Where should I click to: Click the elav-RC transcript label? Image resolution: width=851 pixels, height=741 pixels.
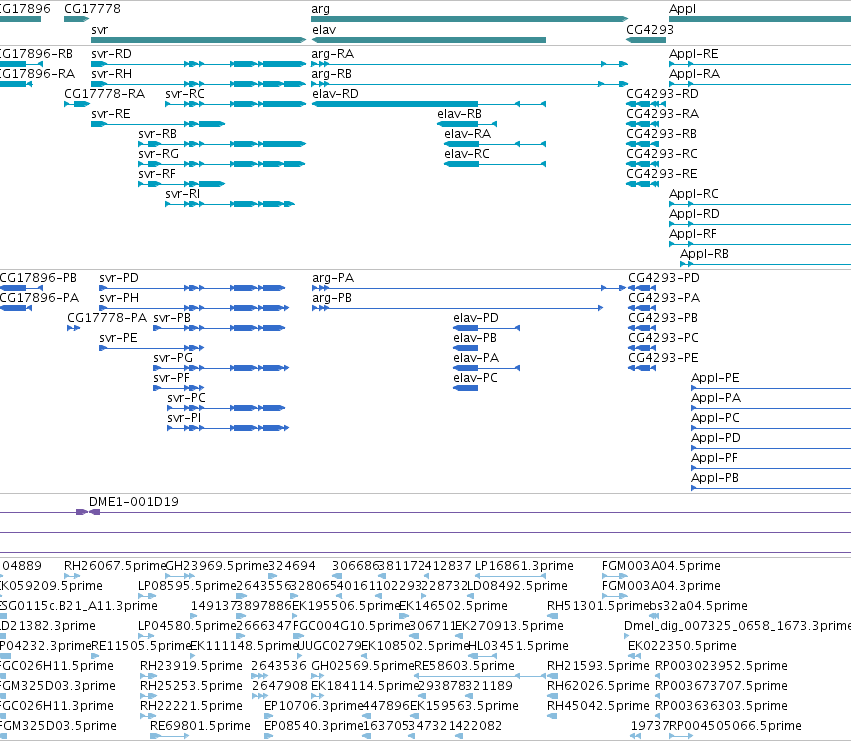467,154
